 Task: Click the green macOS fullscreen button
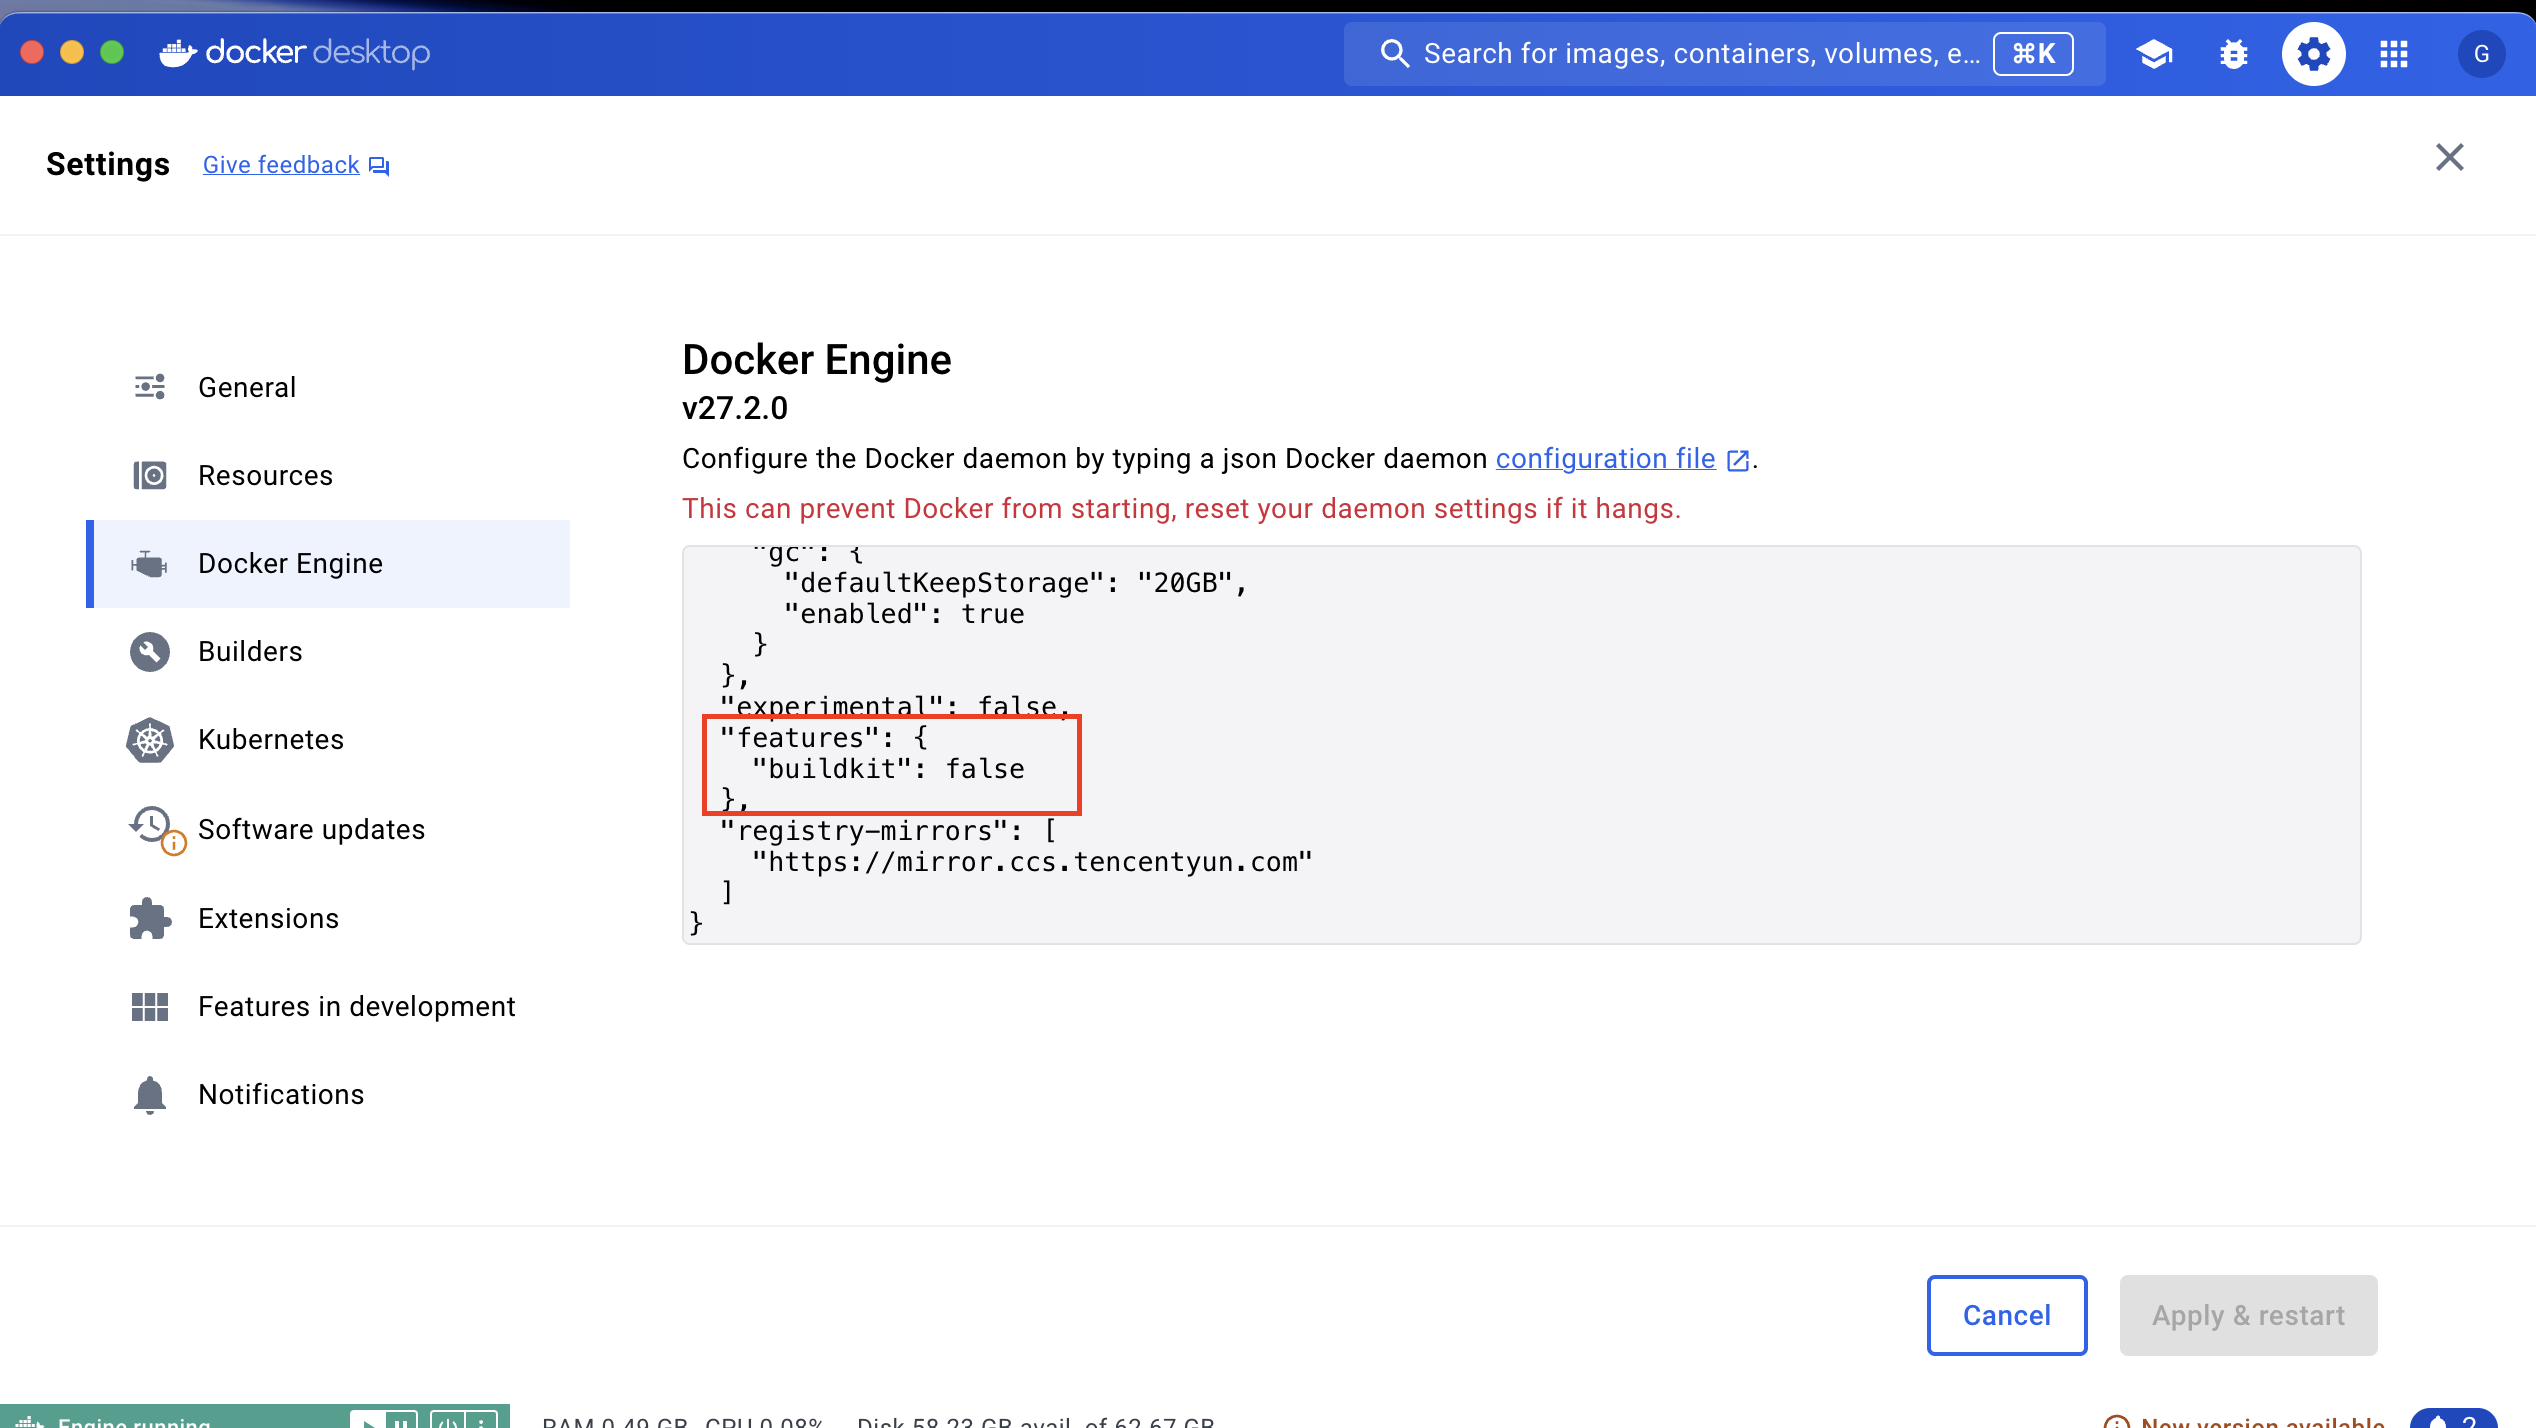tap(112, 52)
